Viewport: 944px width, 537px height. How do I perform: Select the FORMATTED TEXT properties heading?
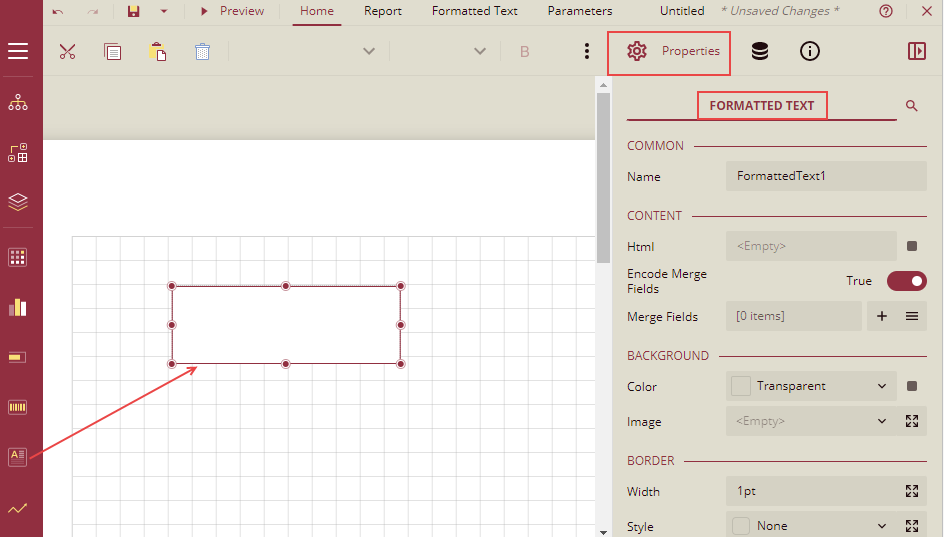[762, 106]
